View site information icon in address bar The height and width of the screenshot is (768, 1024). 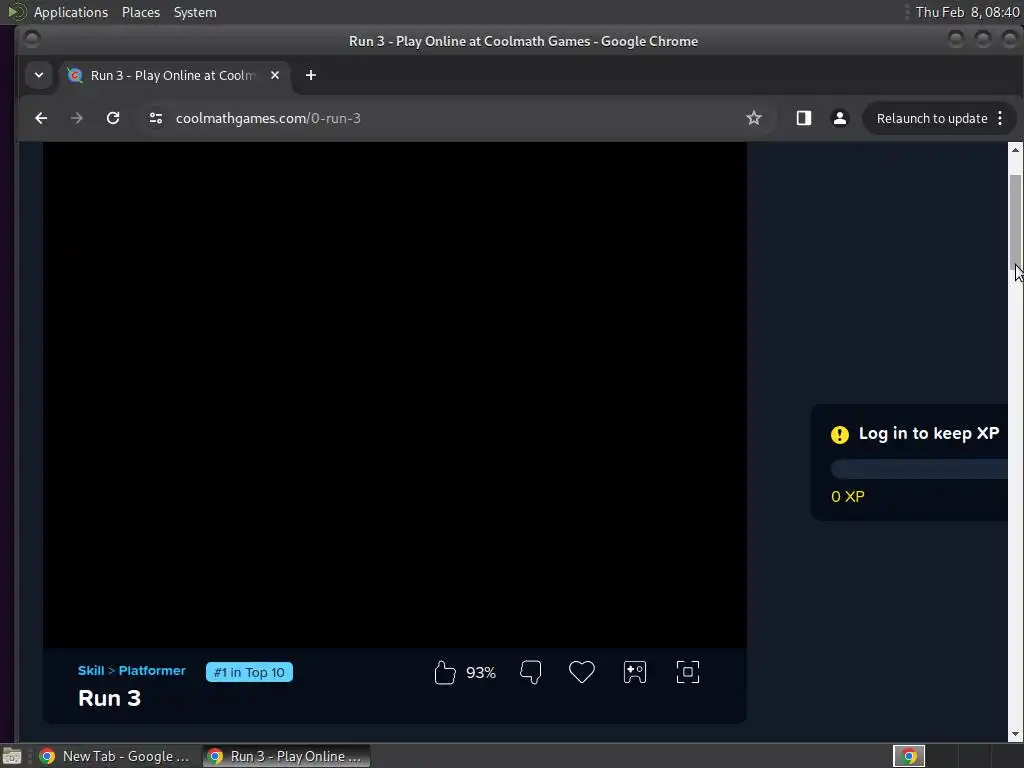pyautogui.click(x=155, y=118)
